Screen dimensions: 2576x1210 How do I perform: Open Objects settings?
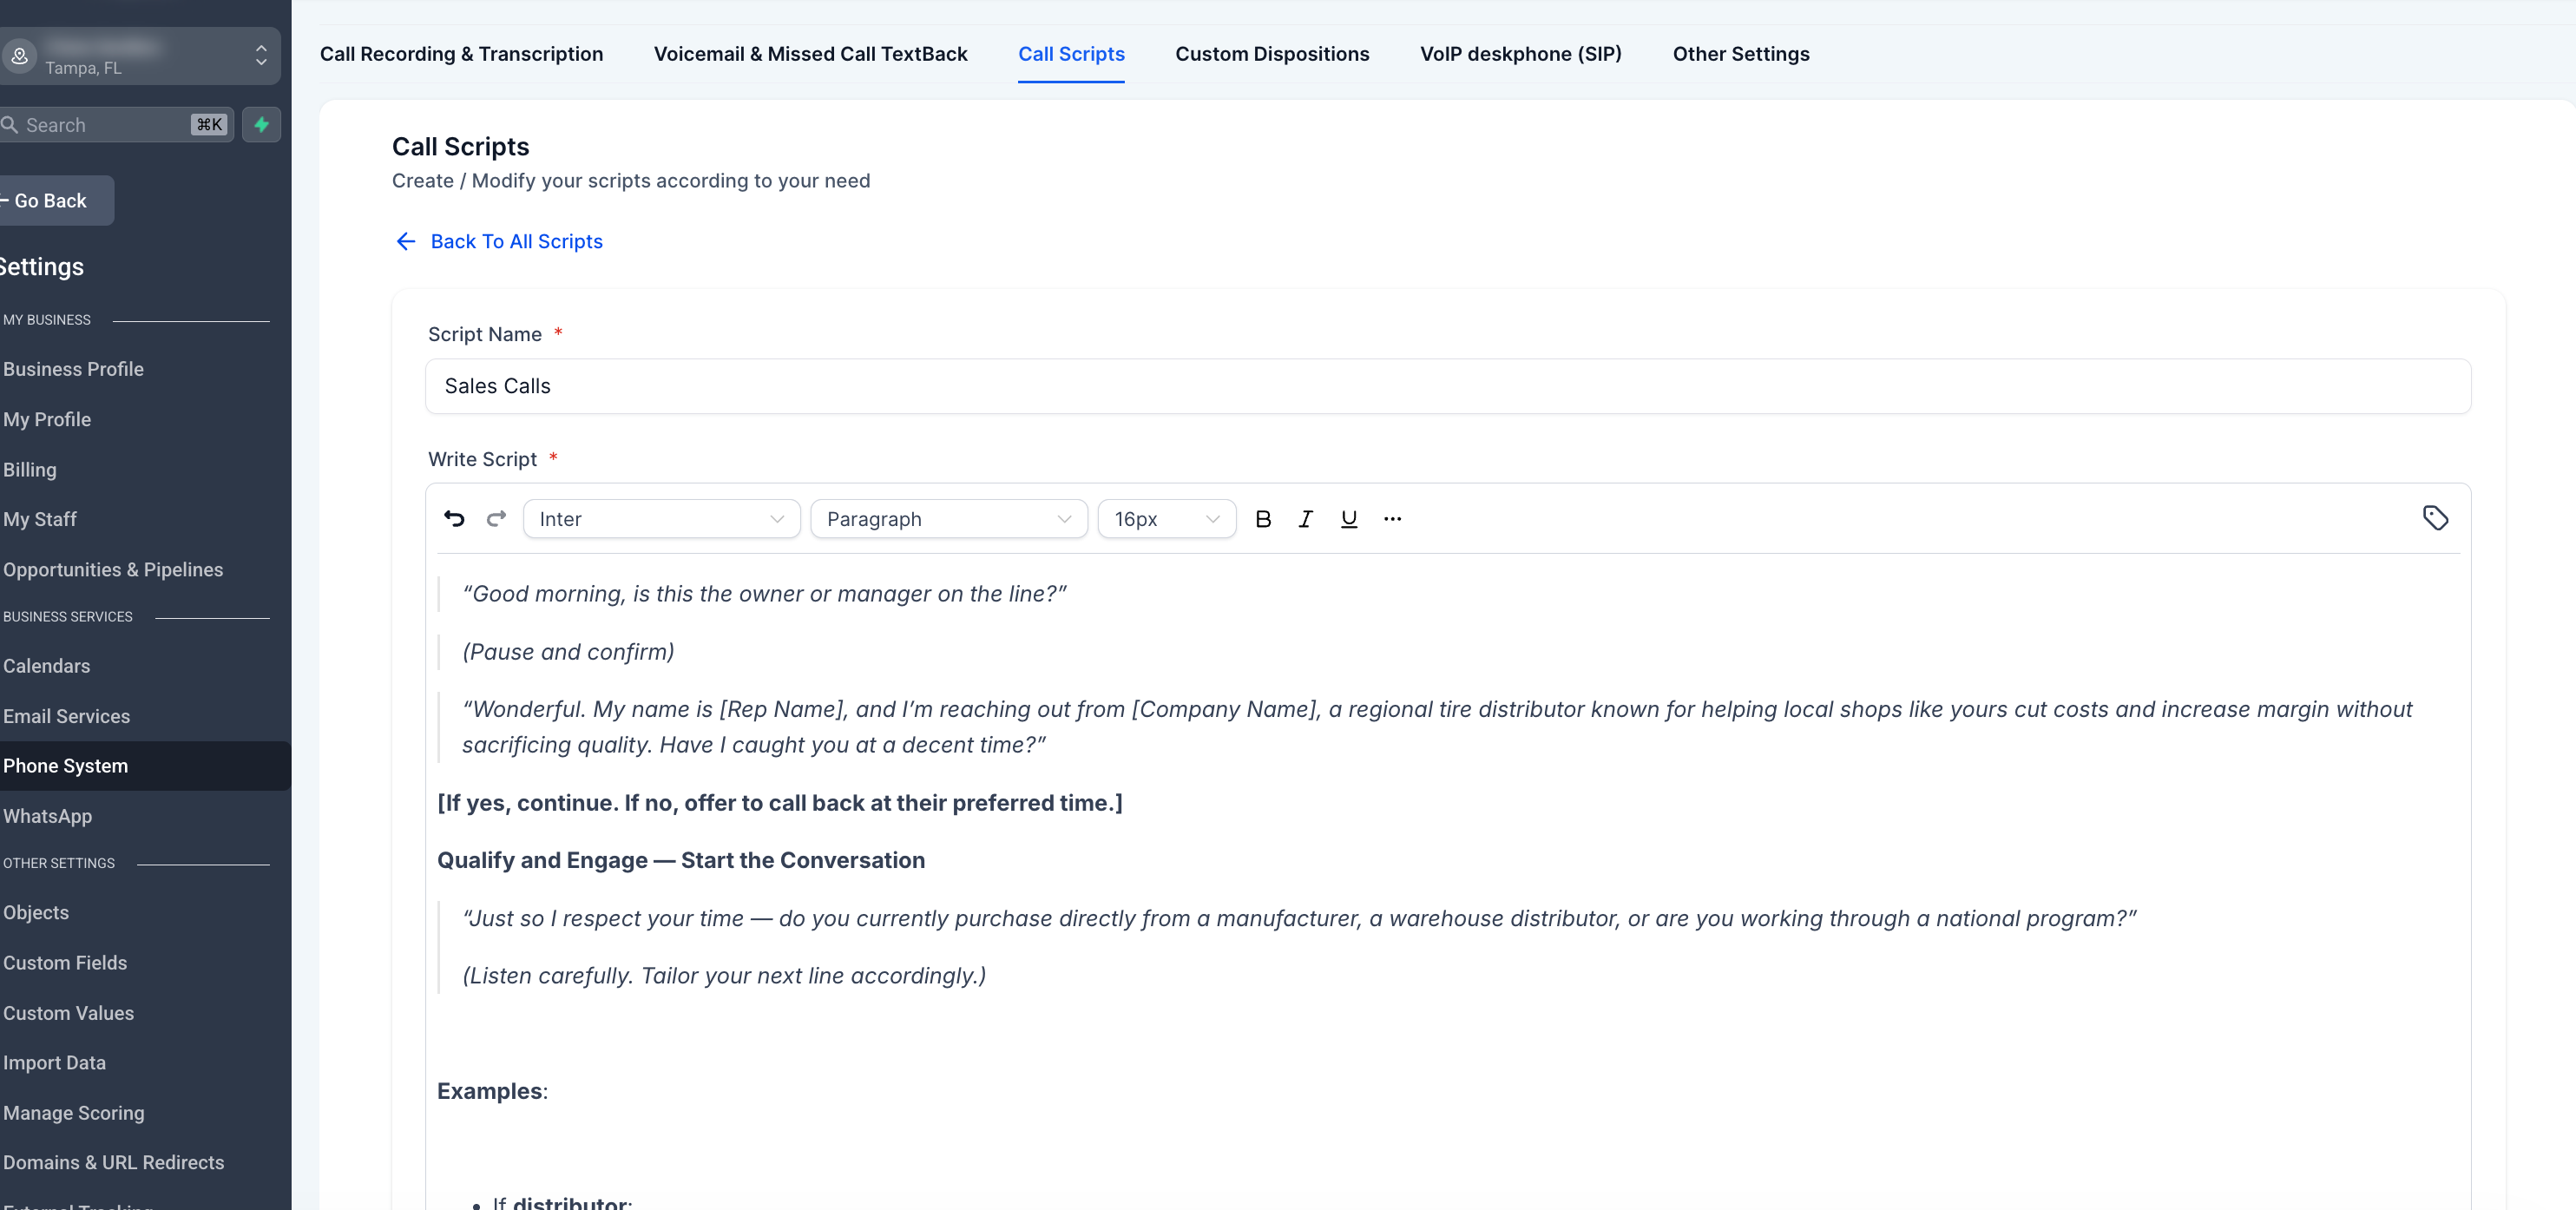click(36, 912)
